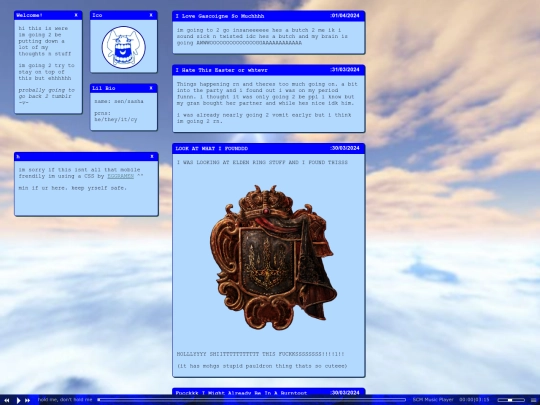
Task: Open the underlined CSS author link
Action: 121,176
